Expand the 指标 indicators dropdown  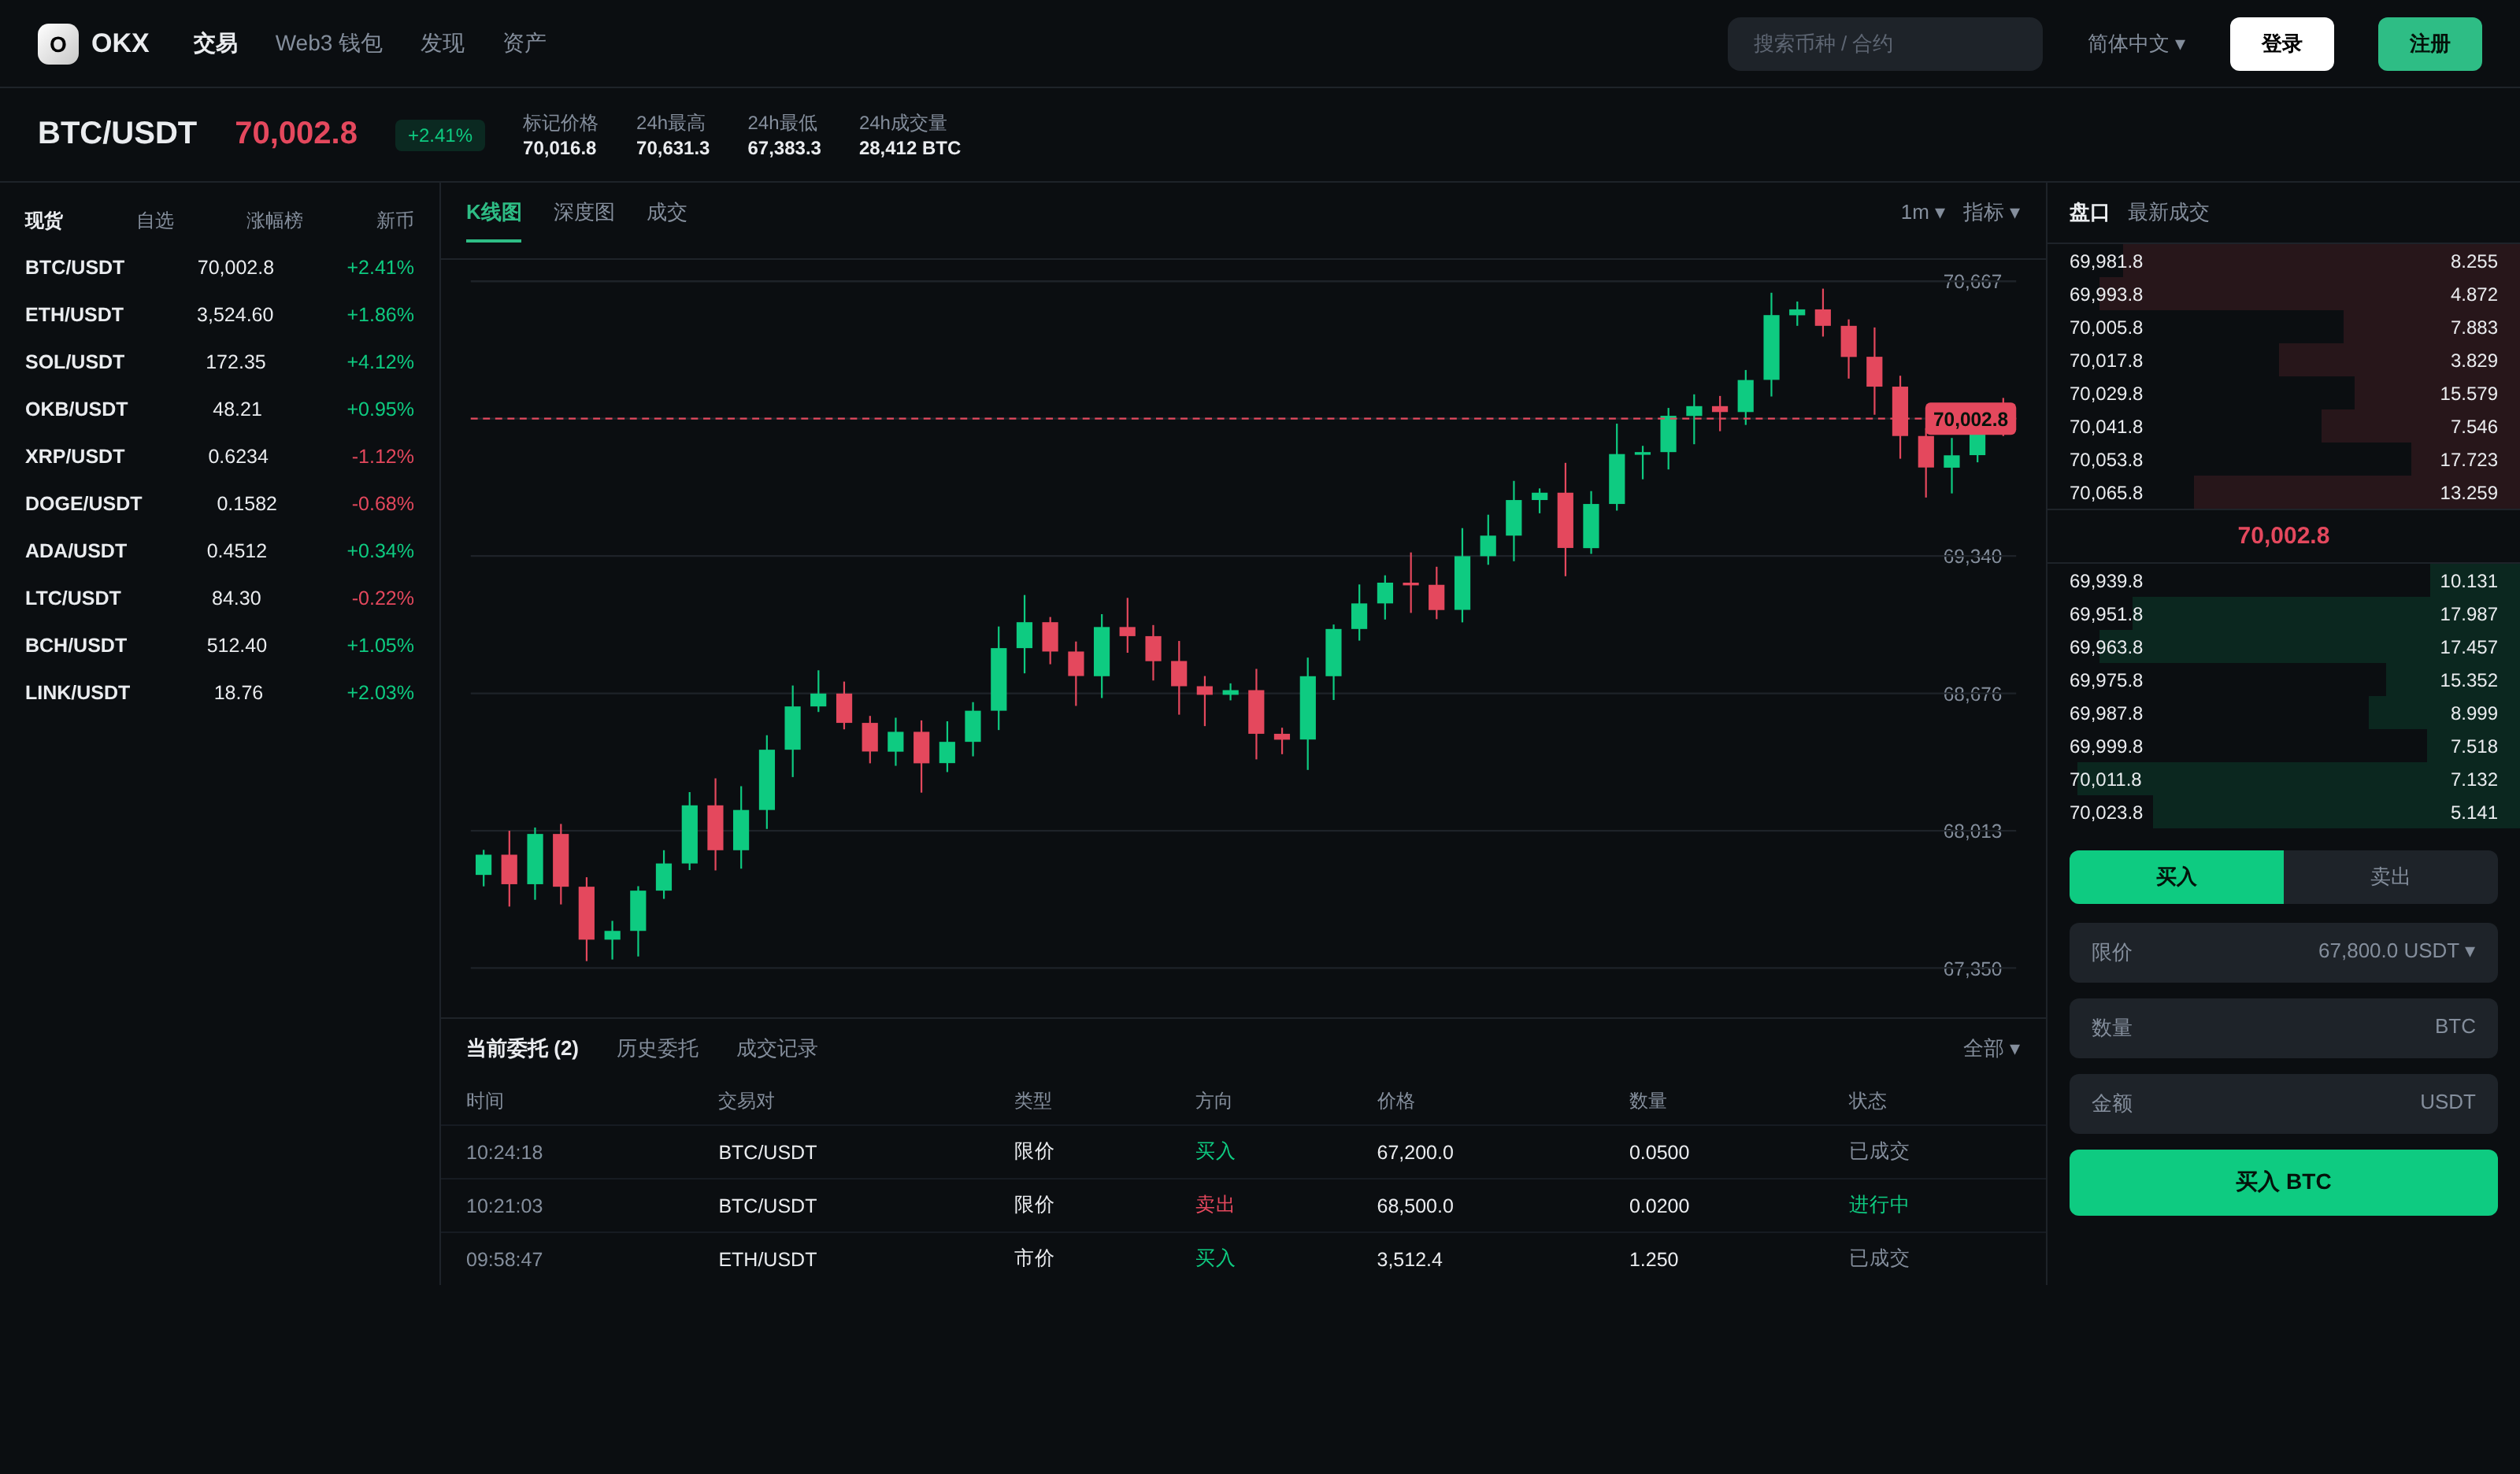click(1991, 212)
